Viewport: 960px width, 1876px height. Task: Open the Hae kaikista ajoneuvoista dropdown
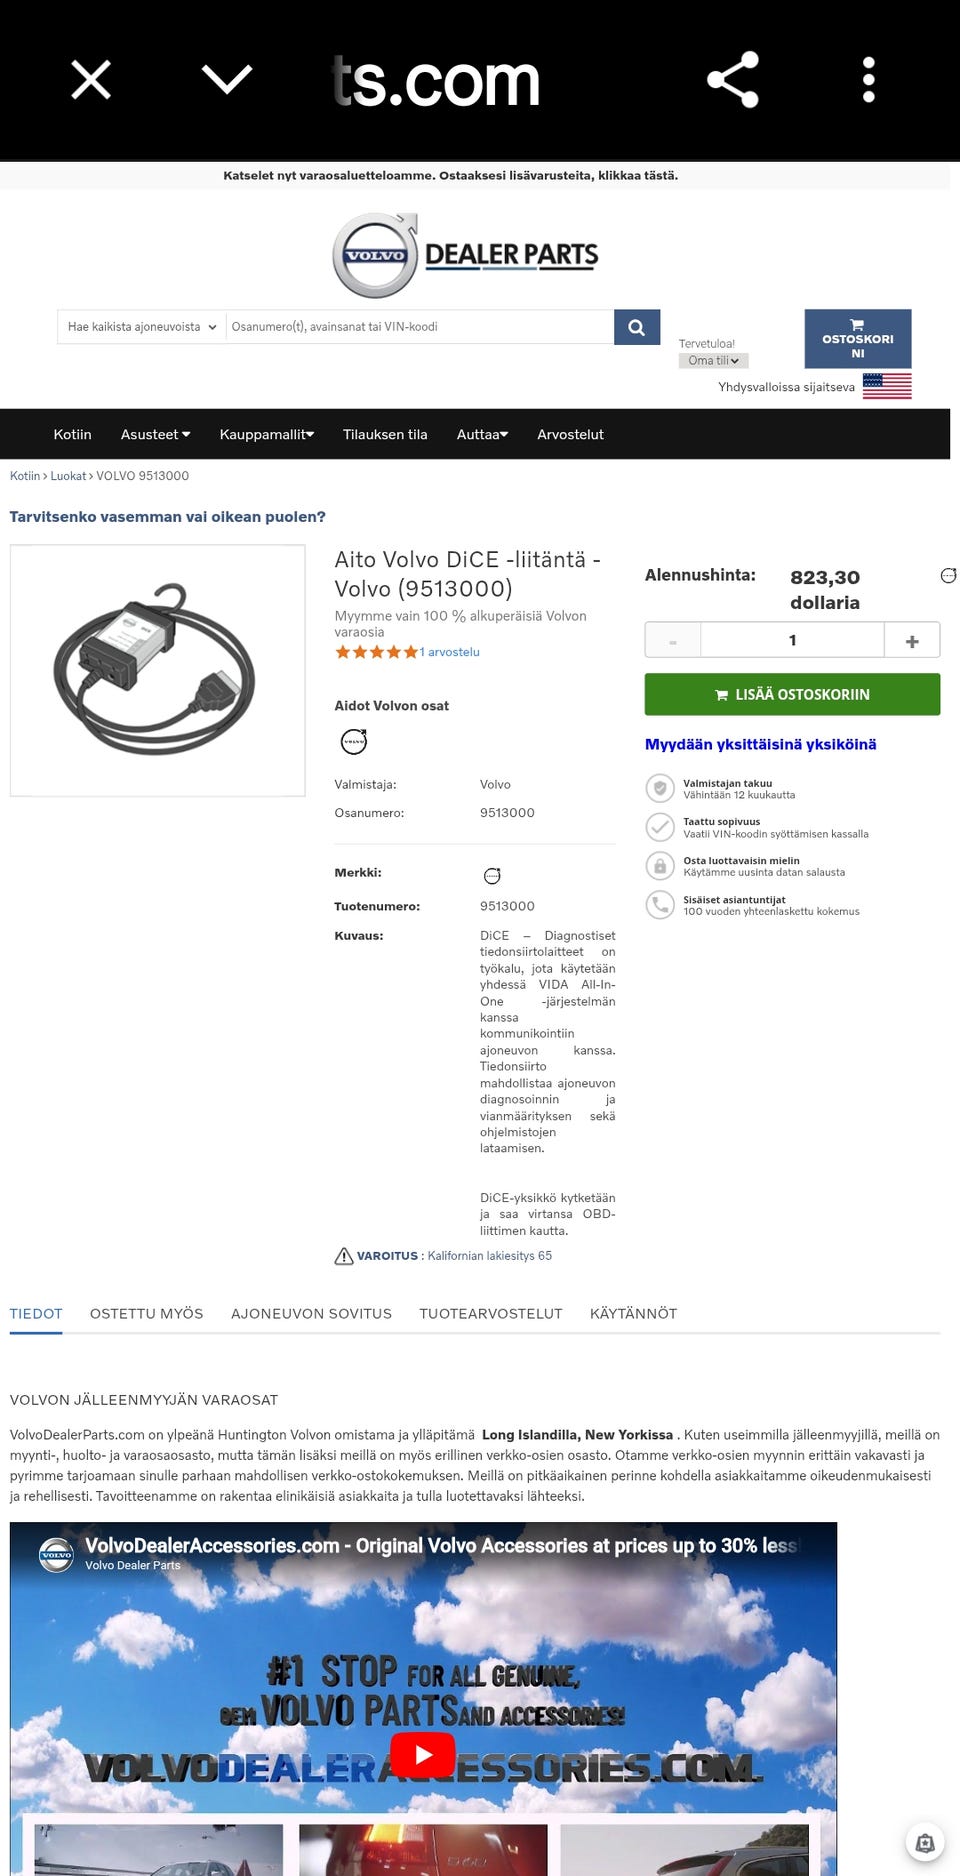point(142,327)
